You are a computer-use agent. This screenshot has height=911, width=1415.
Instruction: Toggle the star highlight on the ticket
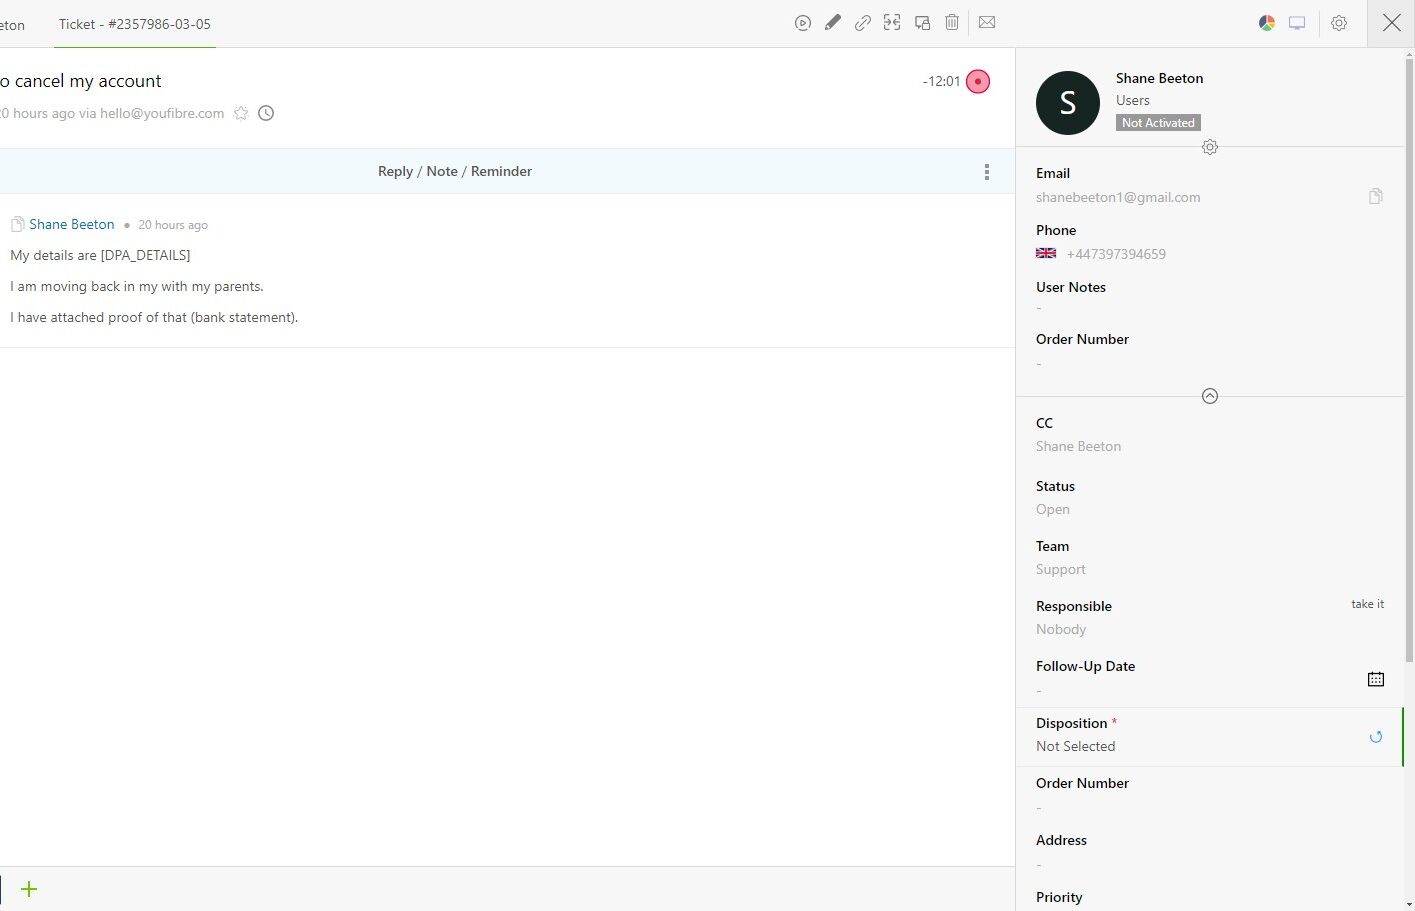click(x=241, y=113)
